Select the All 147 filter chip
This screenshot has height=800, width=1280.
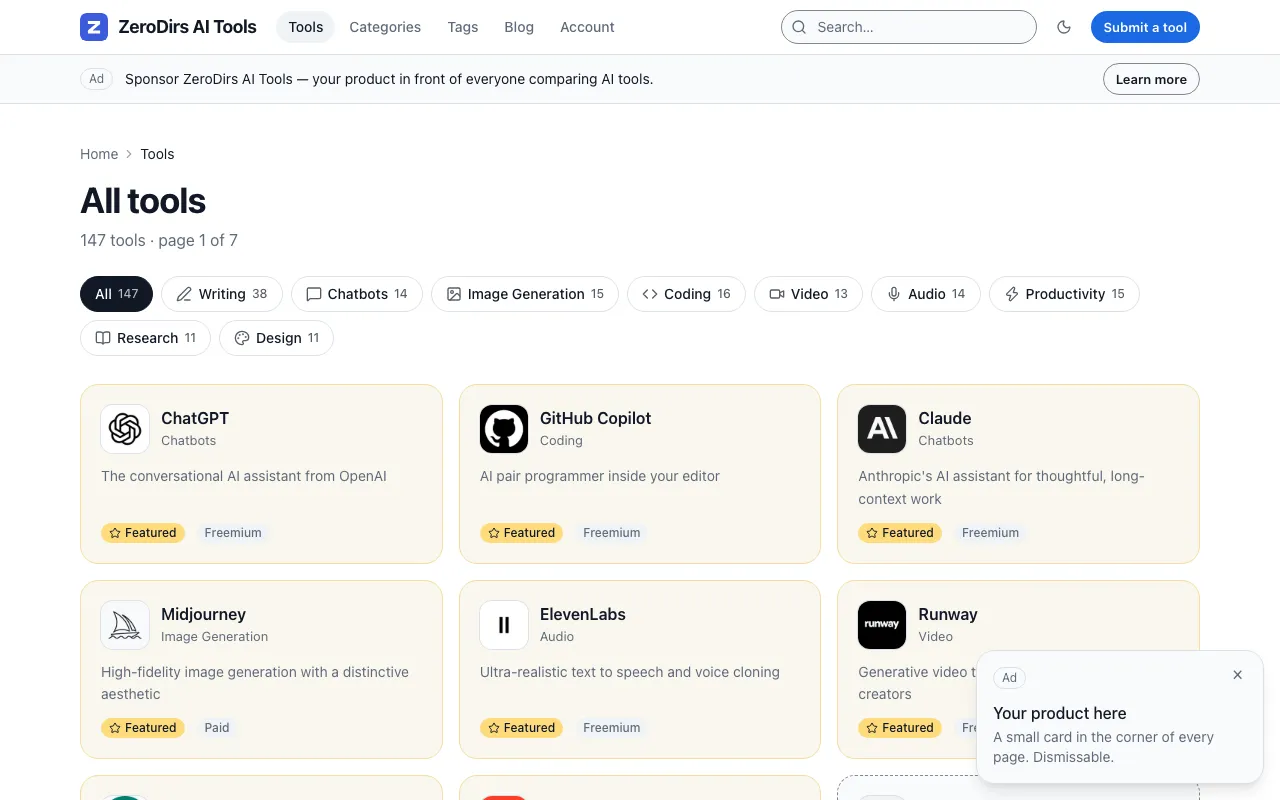116,294
